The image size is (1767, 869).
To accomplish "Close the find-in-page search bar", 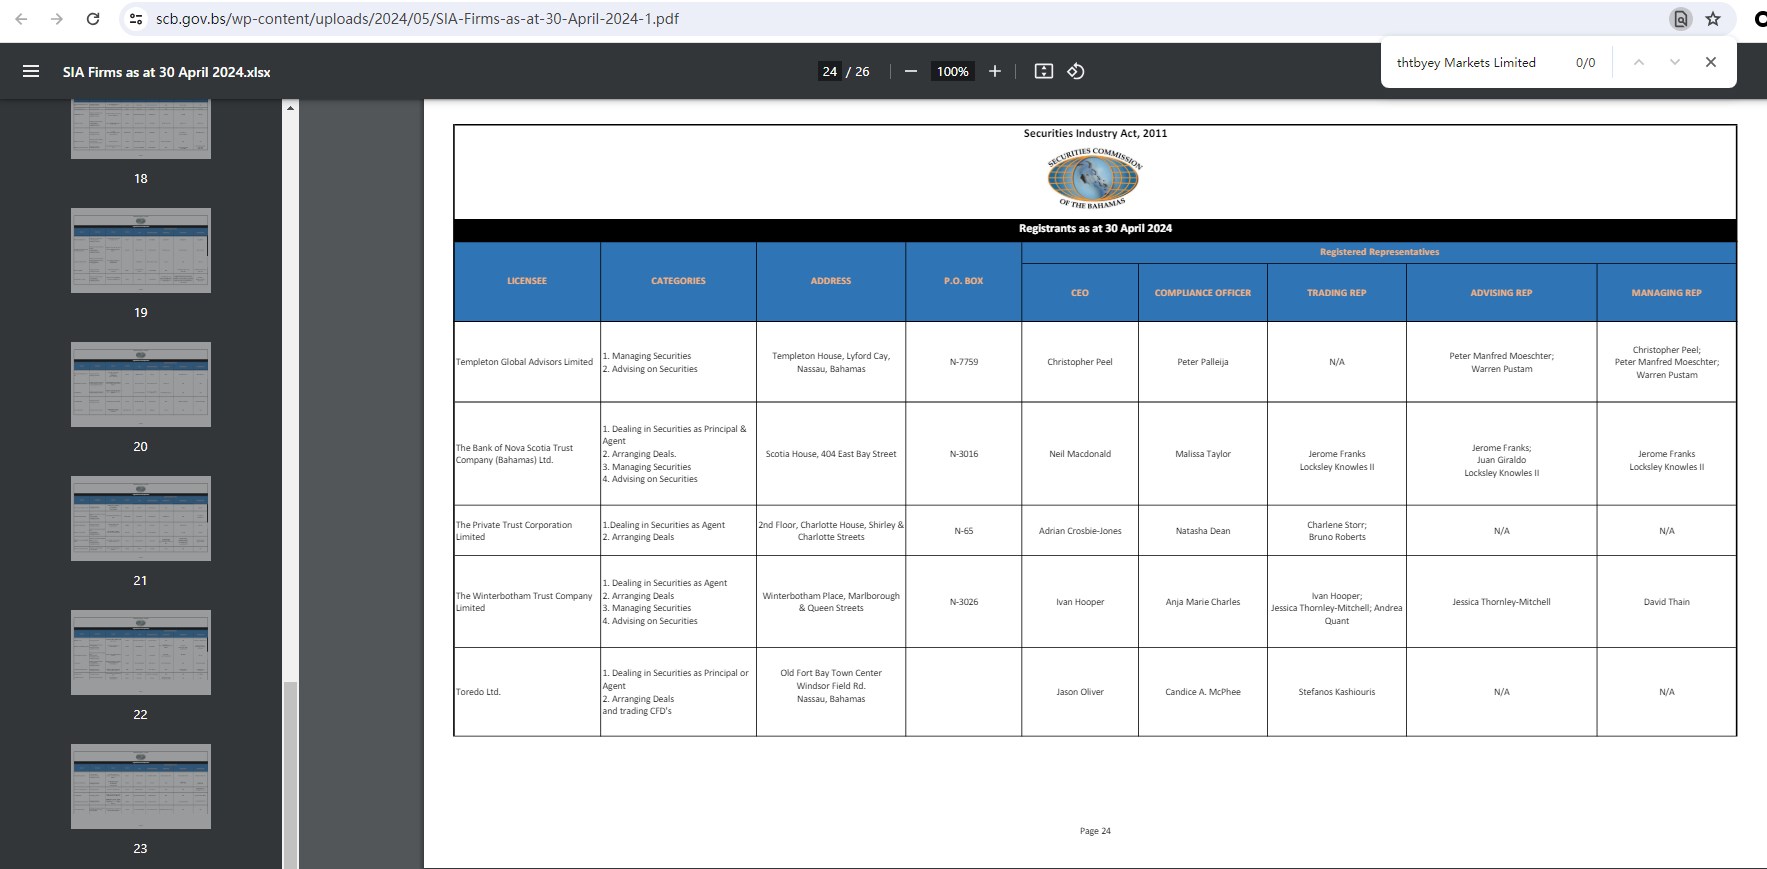I will pyautogui.click(x=1711, y=62).
